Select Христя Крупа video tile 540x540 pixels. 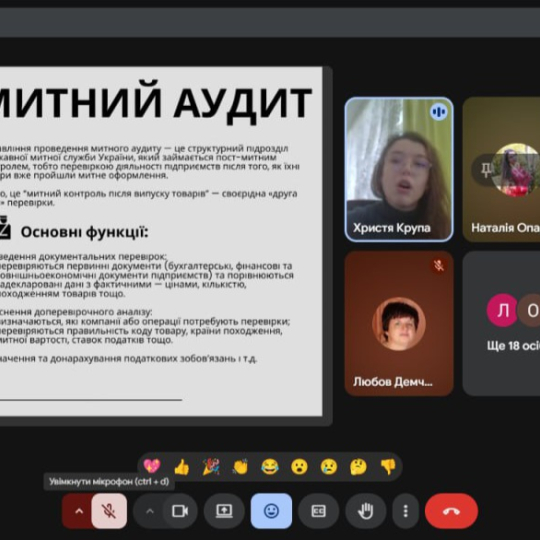point(399,169)
